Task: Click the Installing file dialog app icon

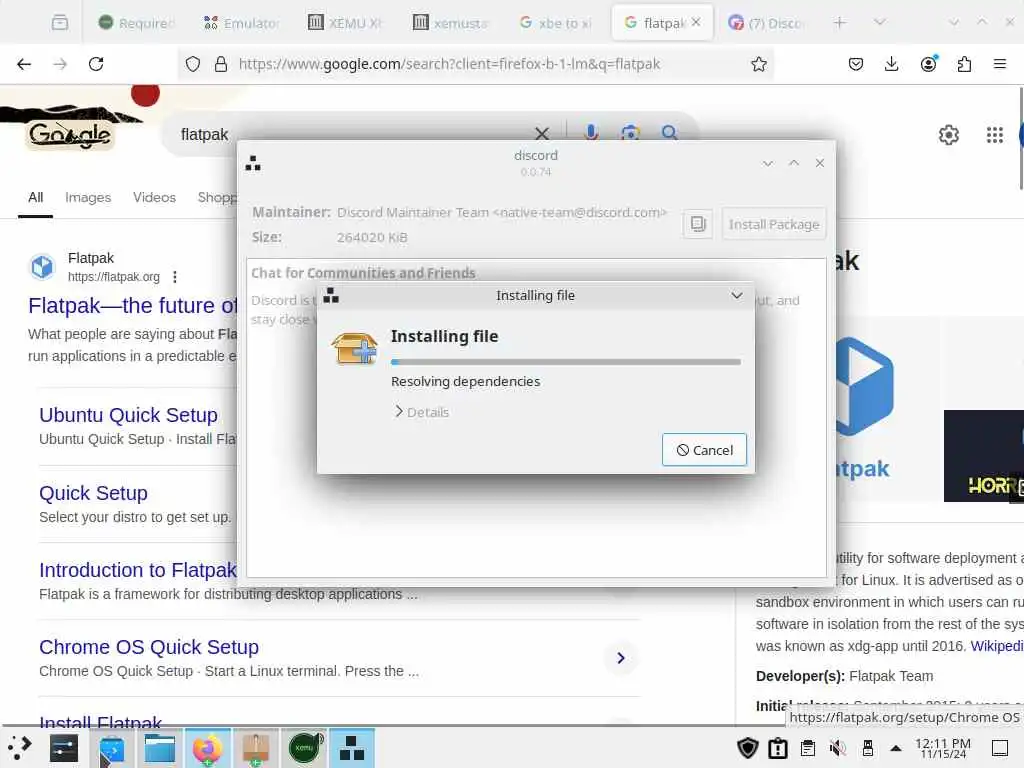Action: tap(331, 295)
